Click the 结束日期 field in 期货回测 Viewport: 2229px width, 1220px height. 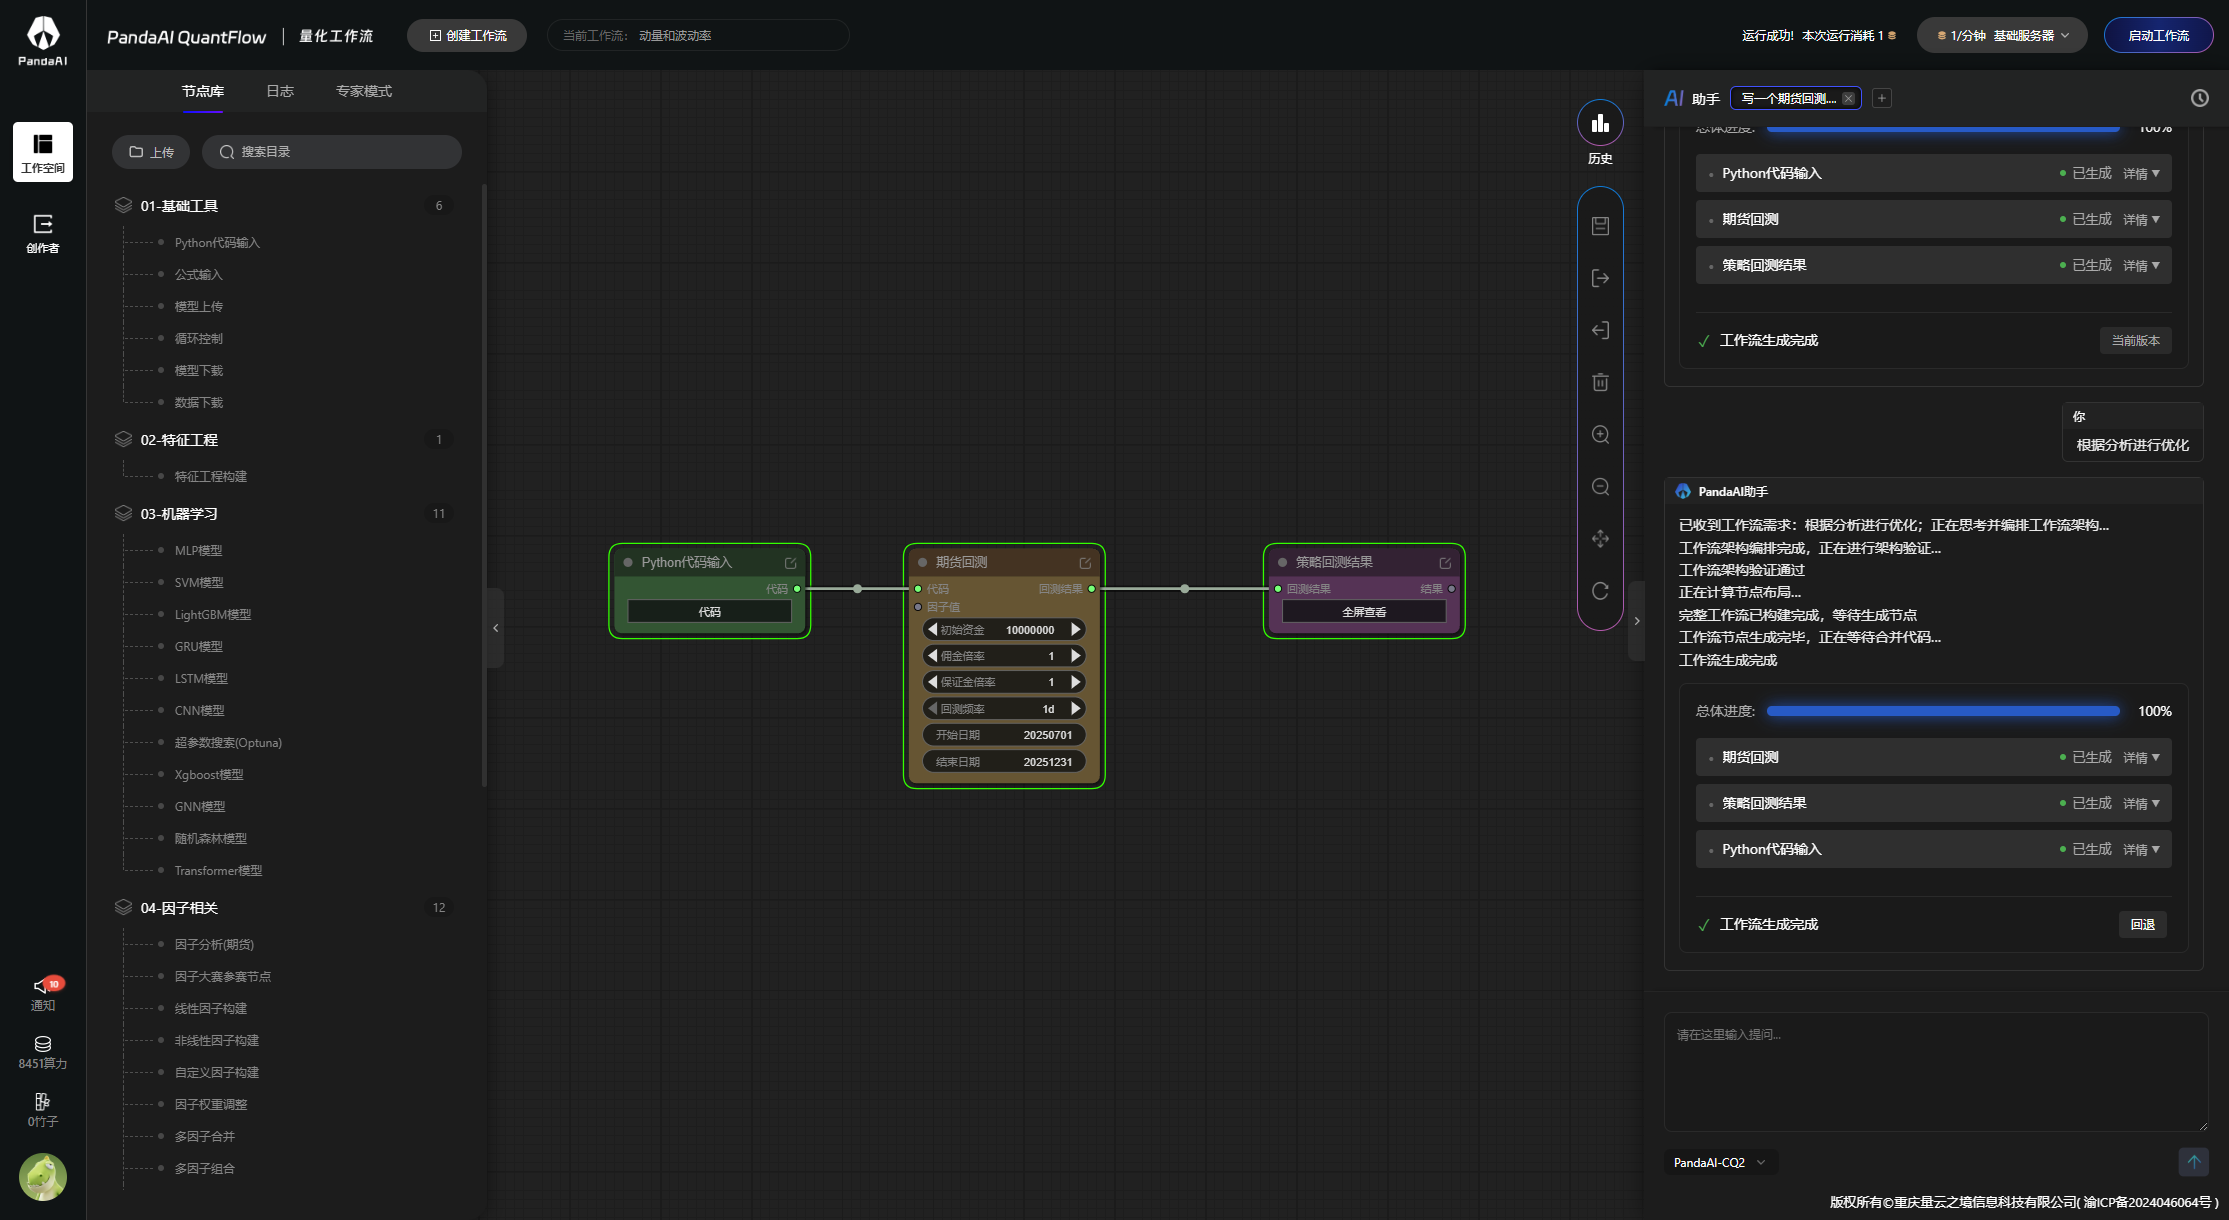coord(1004,762)
